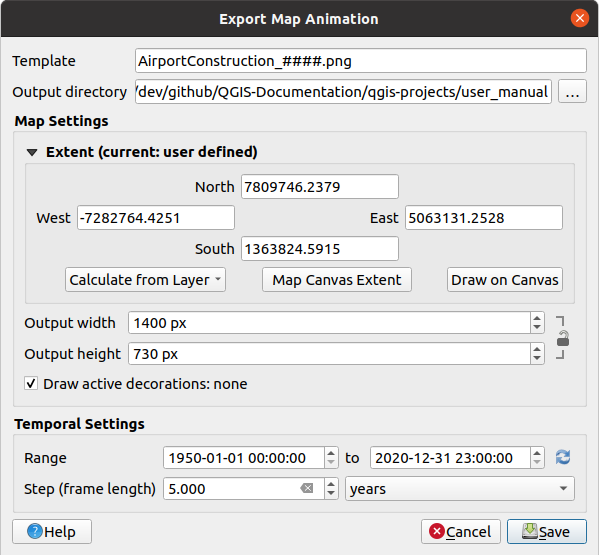Collapse the Extent section triangle

32,152
